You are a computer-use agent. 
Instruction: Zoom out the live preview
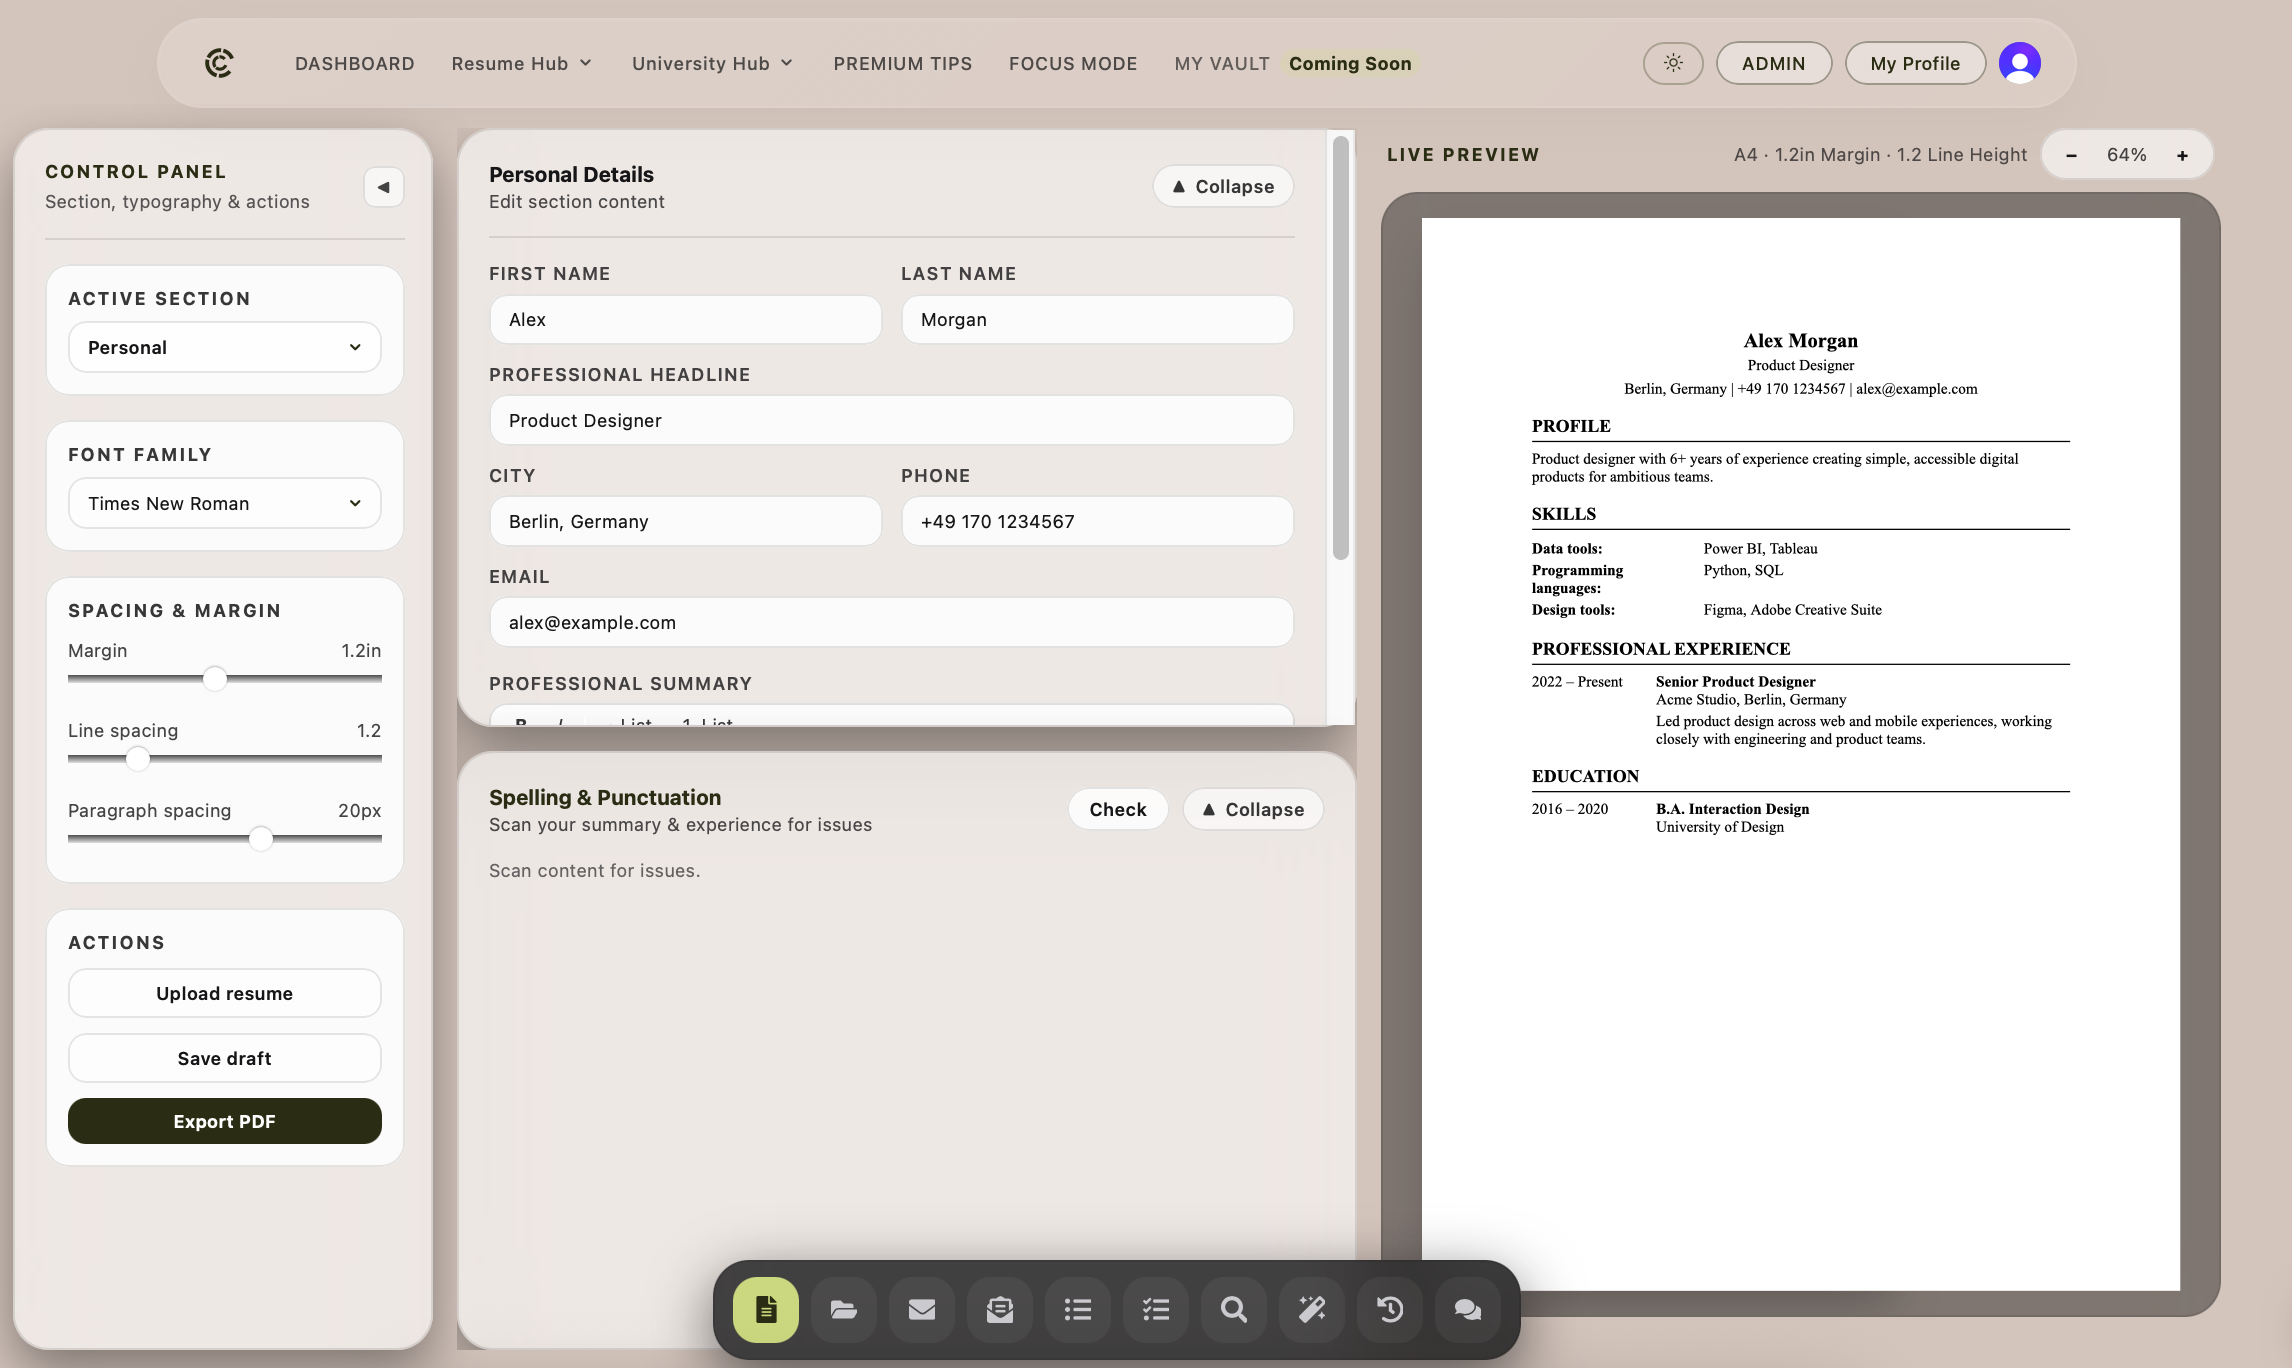2071,155
